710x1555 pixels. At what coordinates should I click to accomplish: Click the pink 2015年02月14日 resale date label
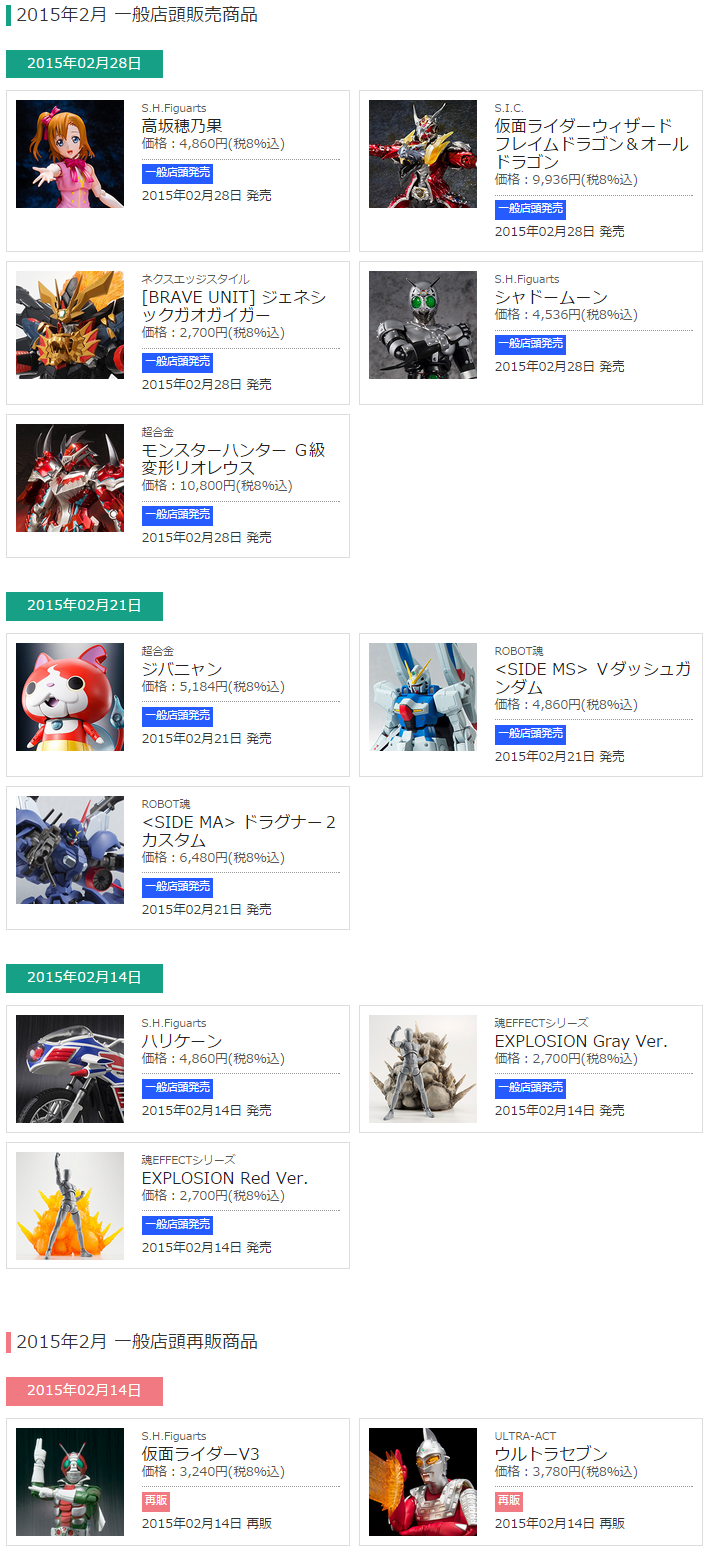point(84,1391)
